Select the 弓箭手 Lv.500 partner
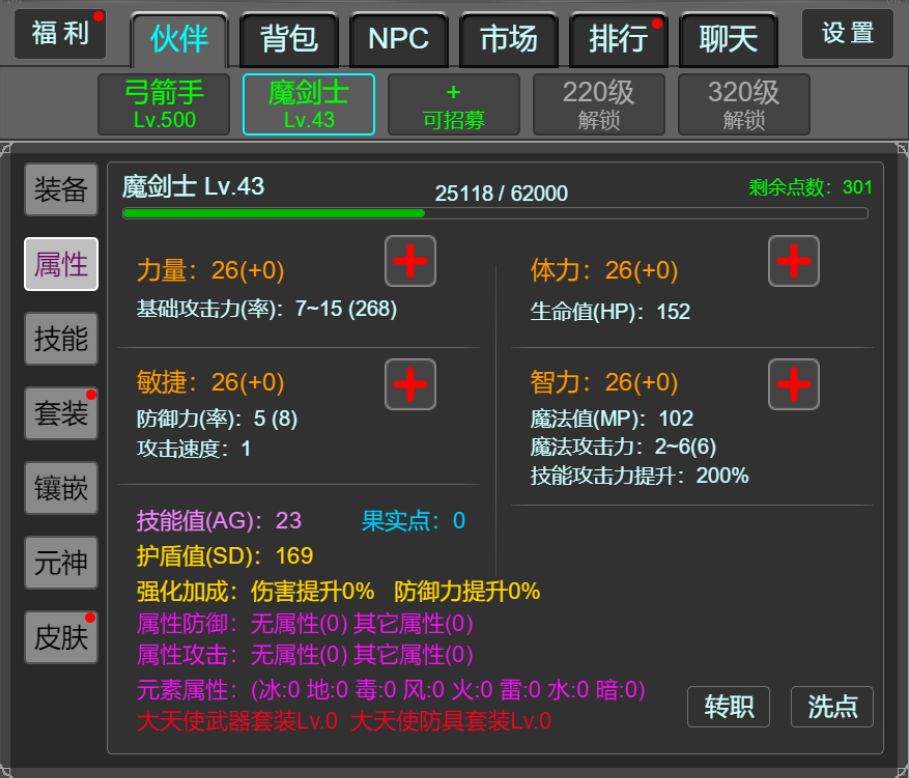Viewport: 909px width, 778px height. (164, 104)
